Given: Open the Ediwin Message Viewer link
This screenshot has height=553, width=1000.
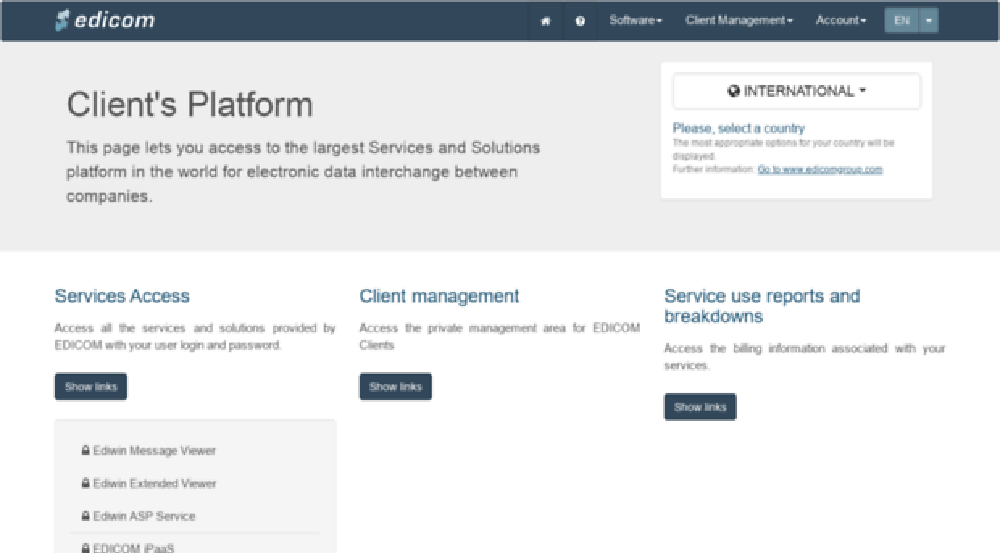Looking at the screenshot, I should pos(154,451).
